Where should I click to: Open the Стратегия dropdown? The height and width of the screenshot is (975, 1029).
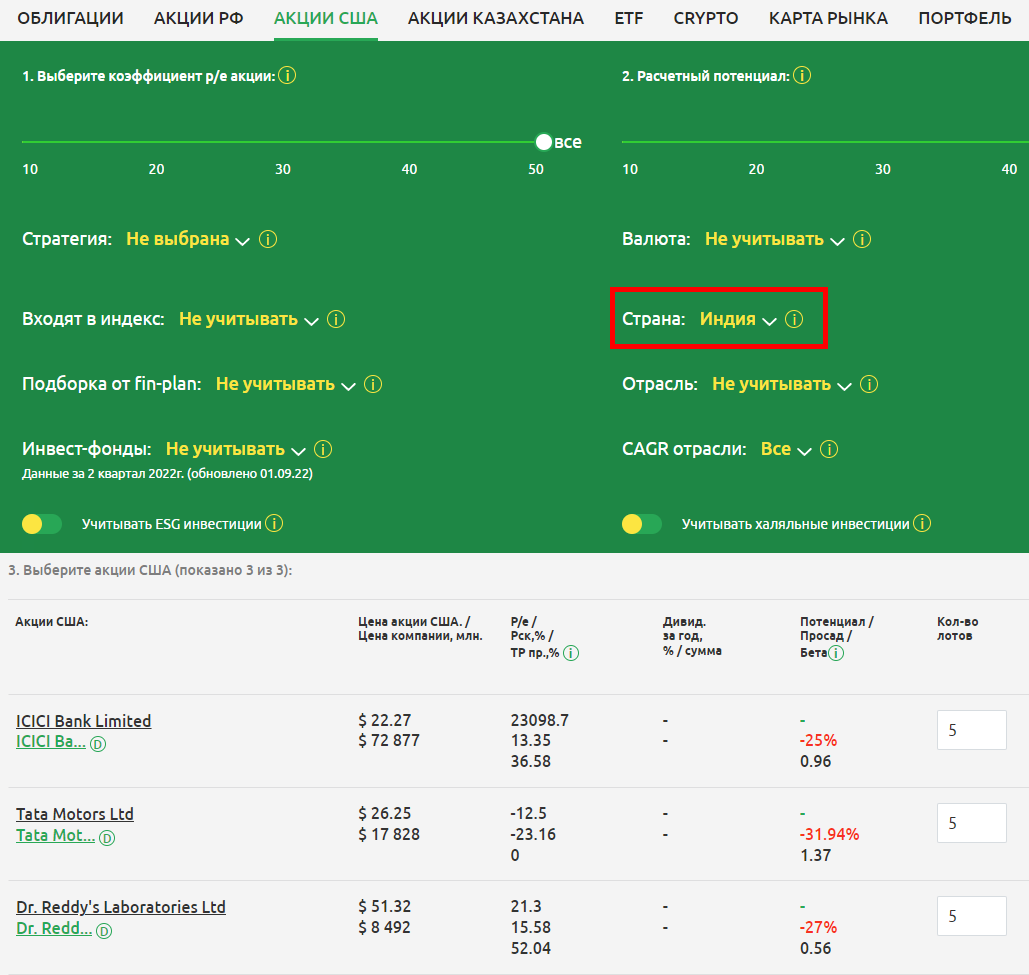(x=187, y=240)
